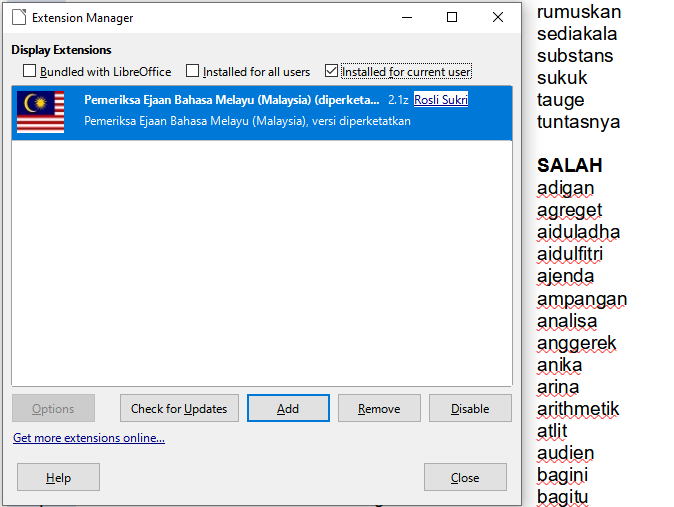Click extension description 'versi diperketatkan'
The image size is (674, 507).
(x=361, y=121)
